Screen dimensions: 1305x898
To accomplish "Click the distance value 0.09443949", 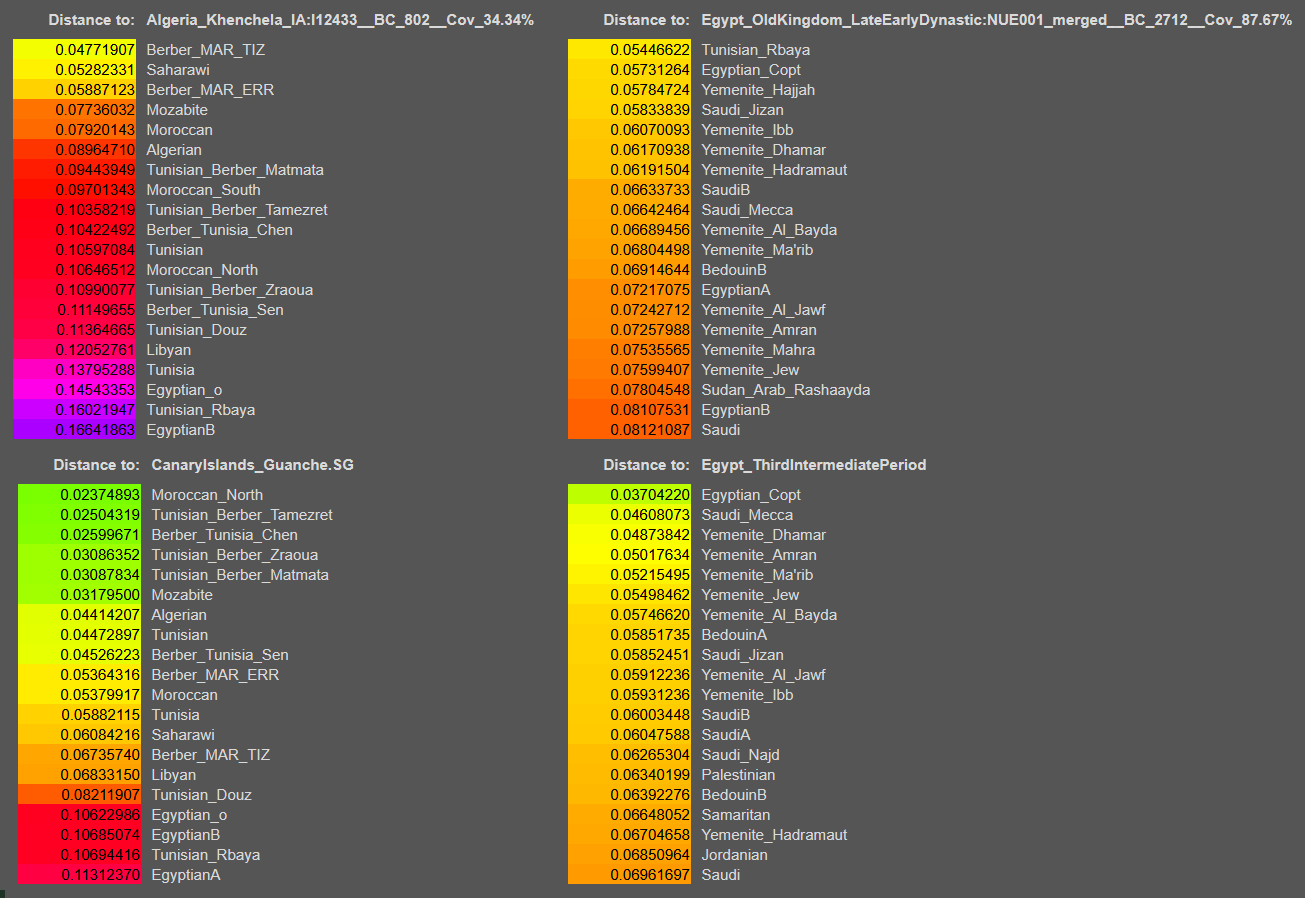I will tap(75, 170).
